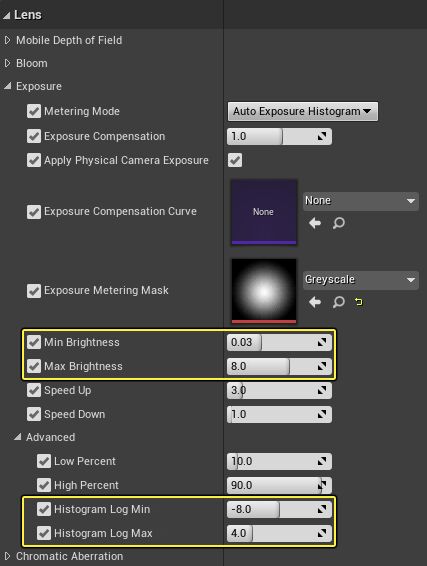Screen dimensions: 427x566
Task: Toggle Speed Up override checkbox
Action: coord(34,390)
